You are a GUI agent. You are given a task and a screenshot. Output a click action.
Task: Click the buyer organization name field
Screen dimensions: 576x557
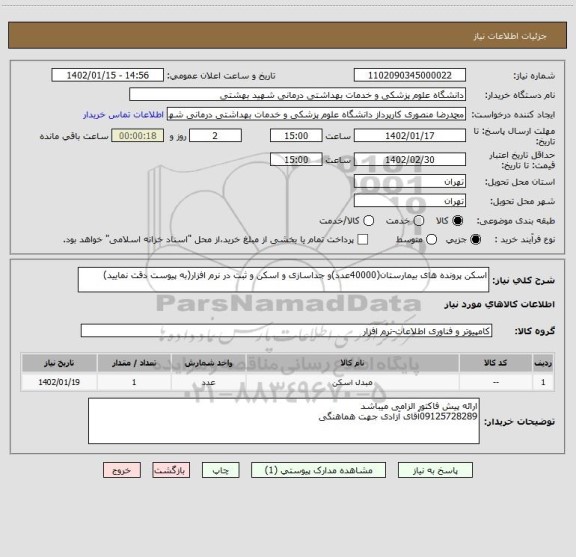(x=298, y=95)
